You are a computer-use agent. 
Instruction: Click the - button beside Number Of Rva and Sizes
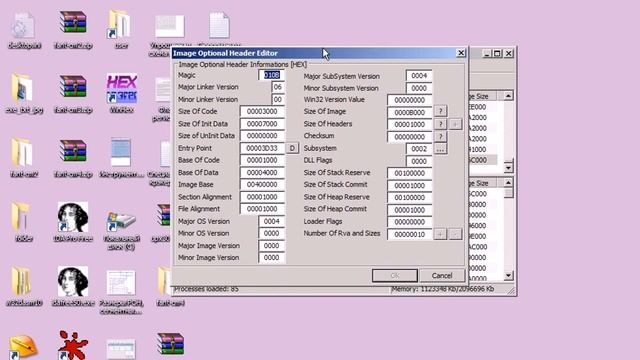456,234
